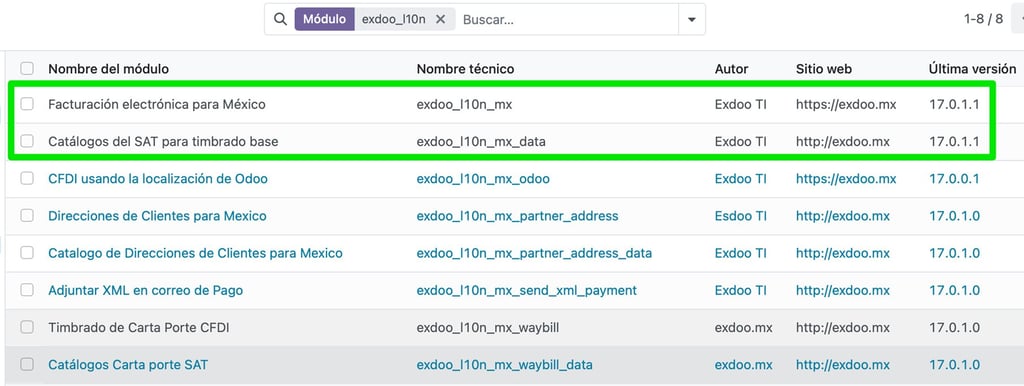Open https://exdoo.mx link in first row

(x=846, y=104)
